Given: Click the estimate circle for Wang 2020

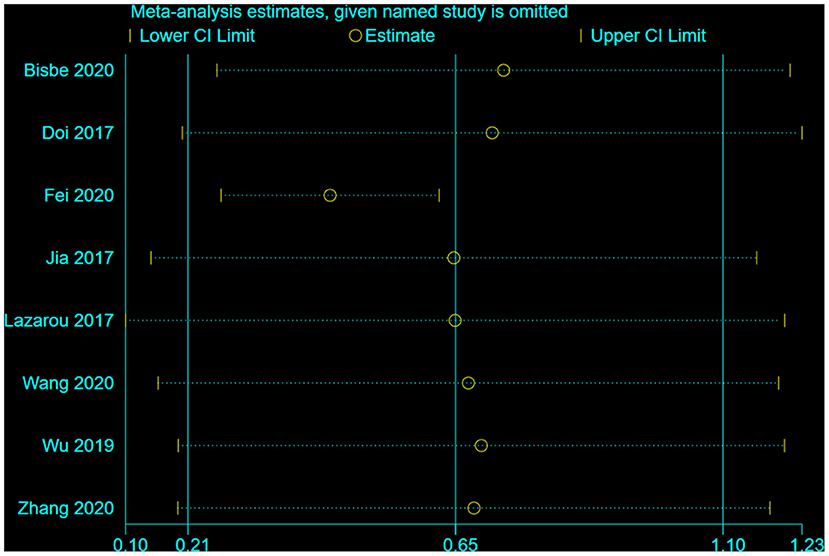Looking at the screenshot, I should point(468,383).
